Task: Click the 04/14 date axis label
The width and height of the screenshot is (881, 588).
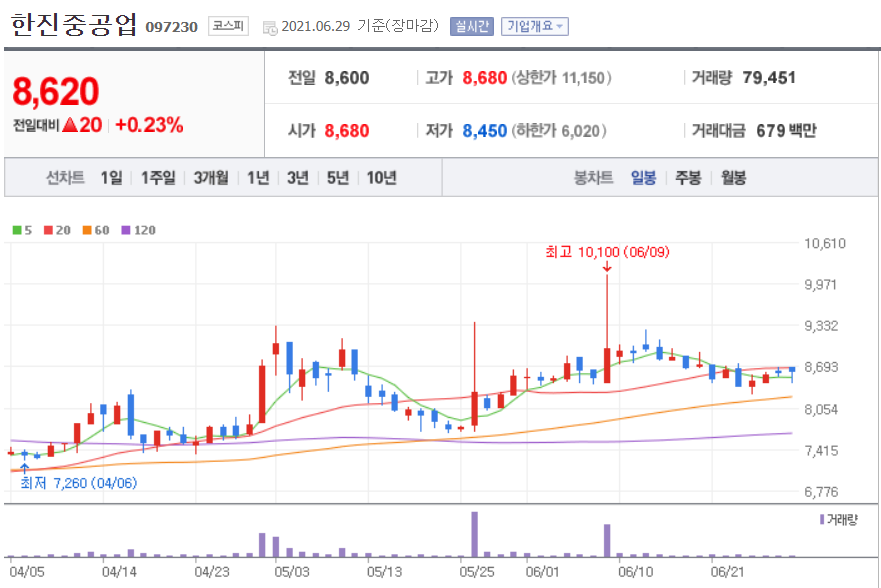Action: pos(119,572)
